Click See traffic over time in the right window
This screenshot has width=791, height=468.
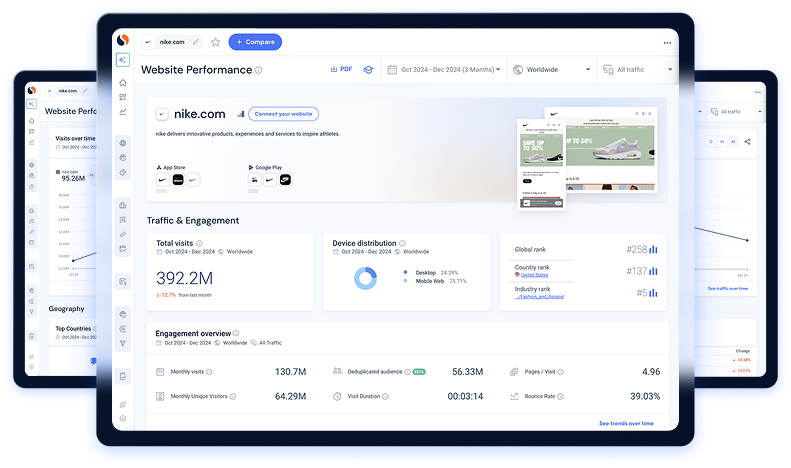tap(728, 288)
